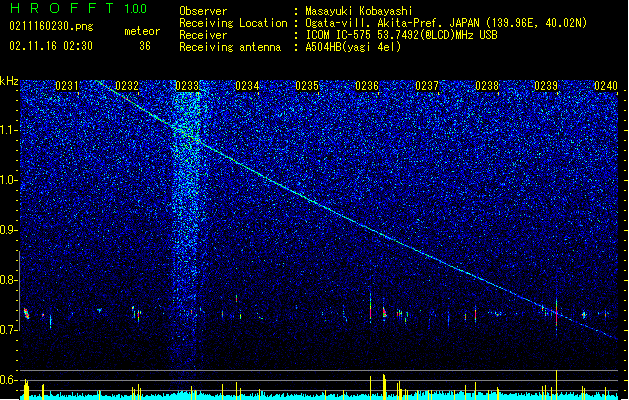This screenshot has height=400, width=629.
Task: Click the 0.7 kHz axis label
Action: 9,330
